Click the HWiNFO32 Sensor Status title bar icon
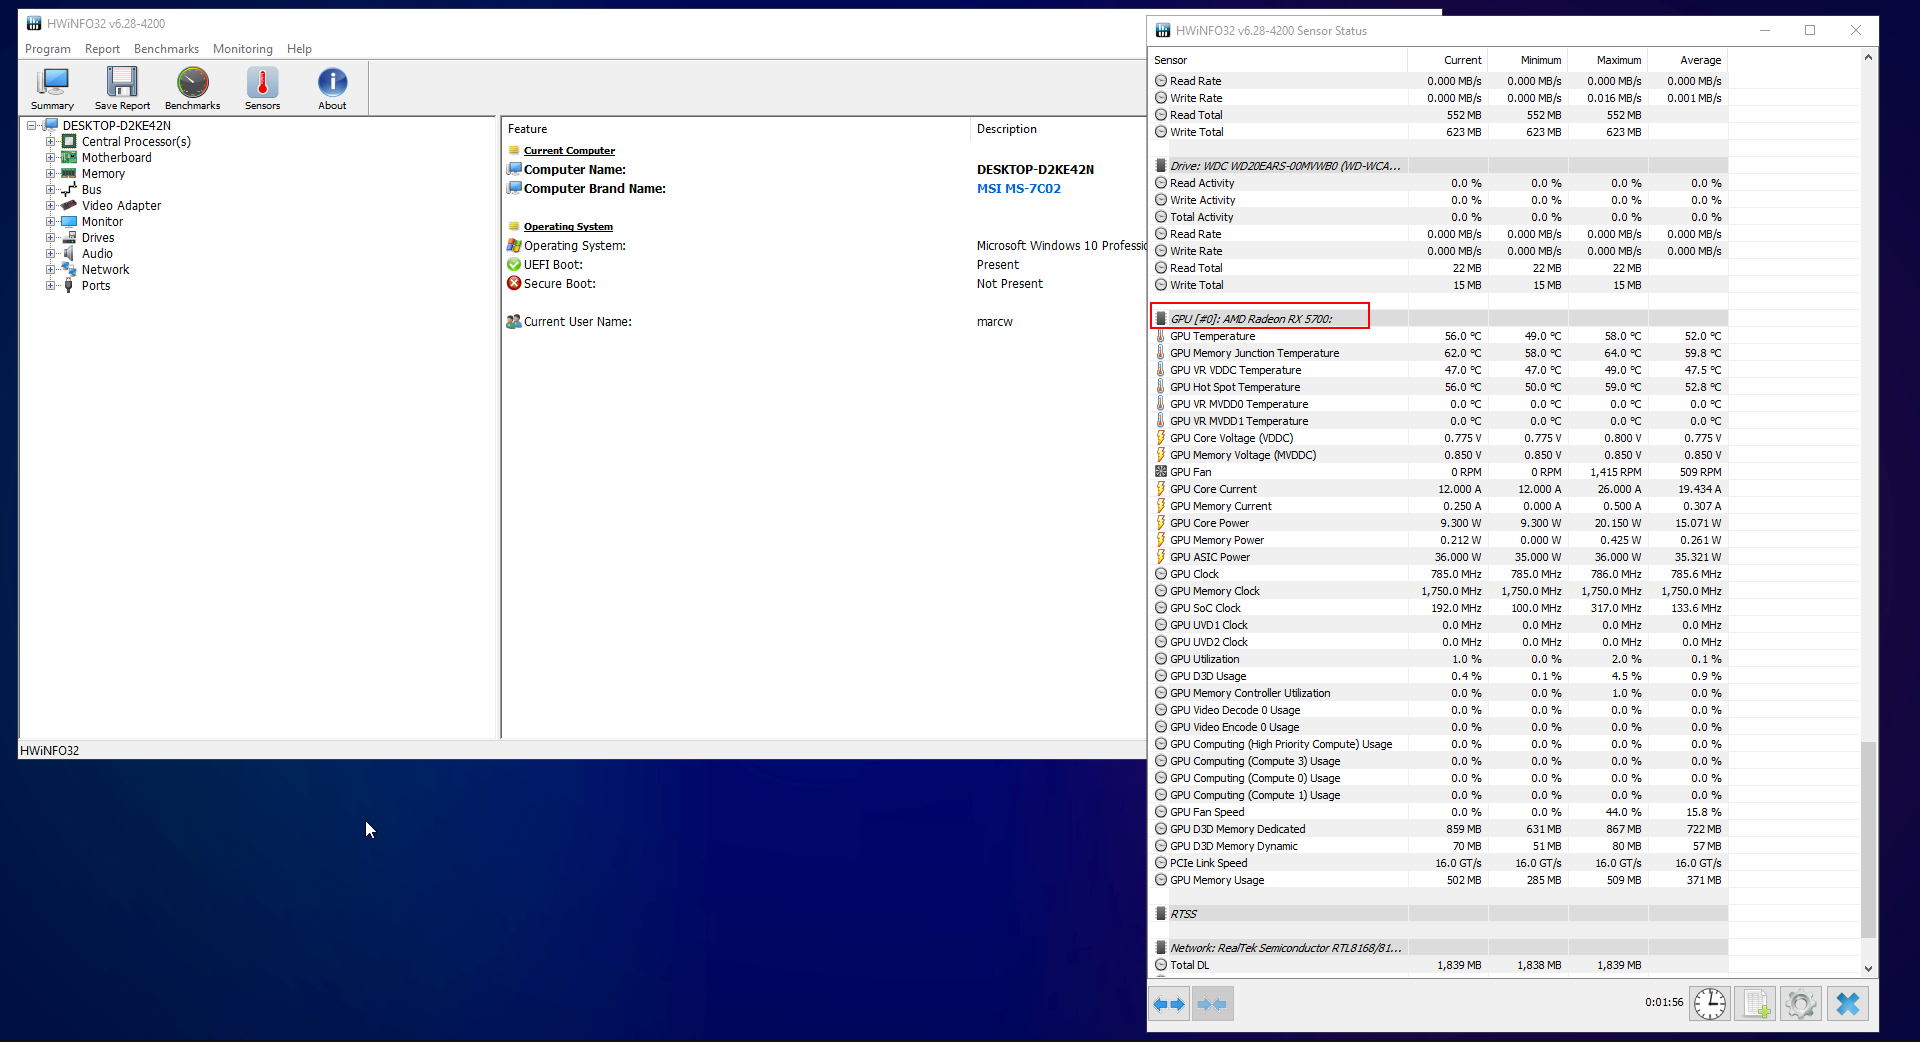Viewport: 1920px width, 1042px height. 1163,31
